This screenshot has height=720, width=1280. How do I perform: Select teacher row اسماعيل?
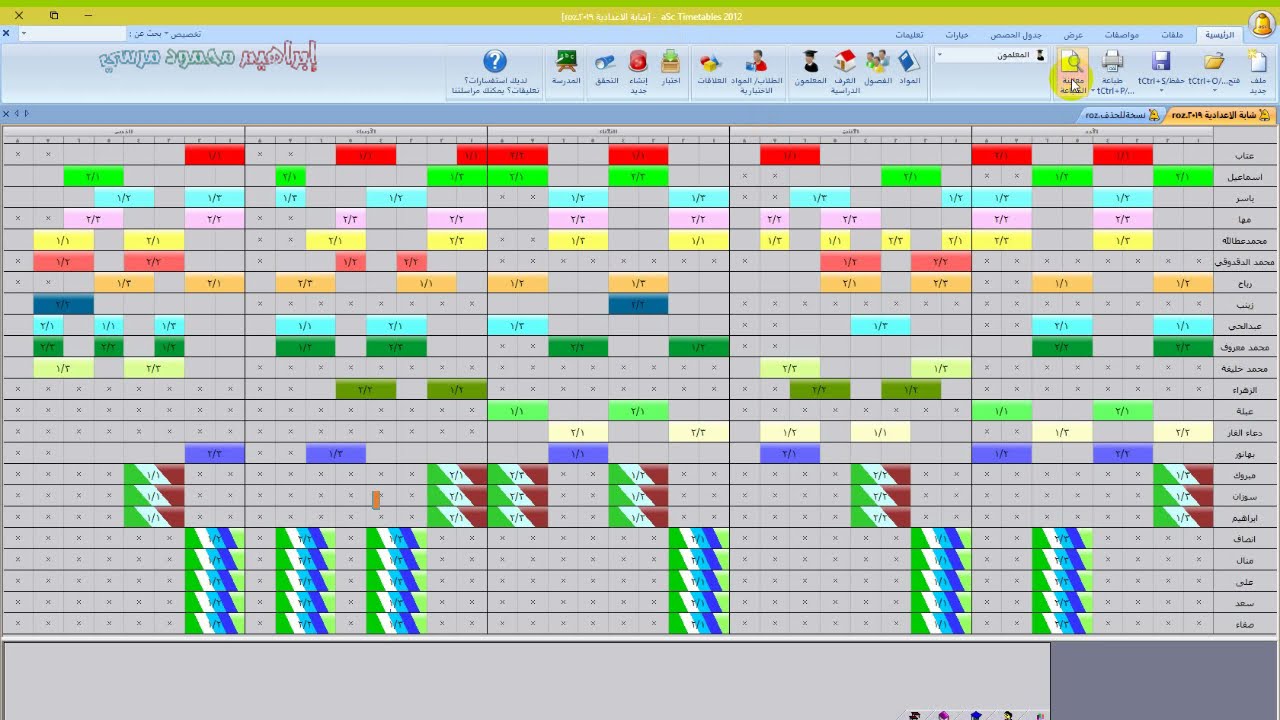click(x=1244, y=177)
